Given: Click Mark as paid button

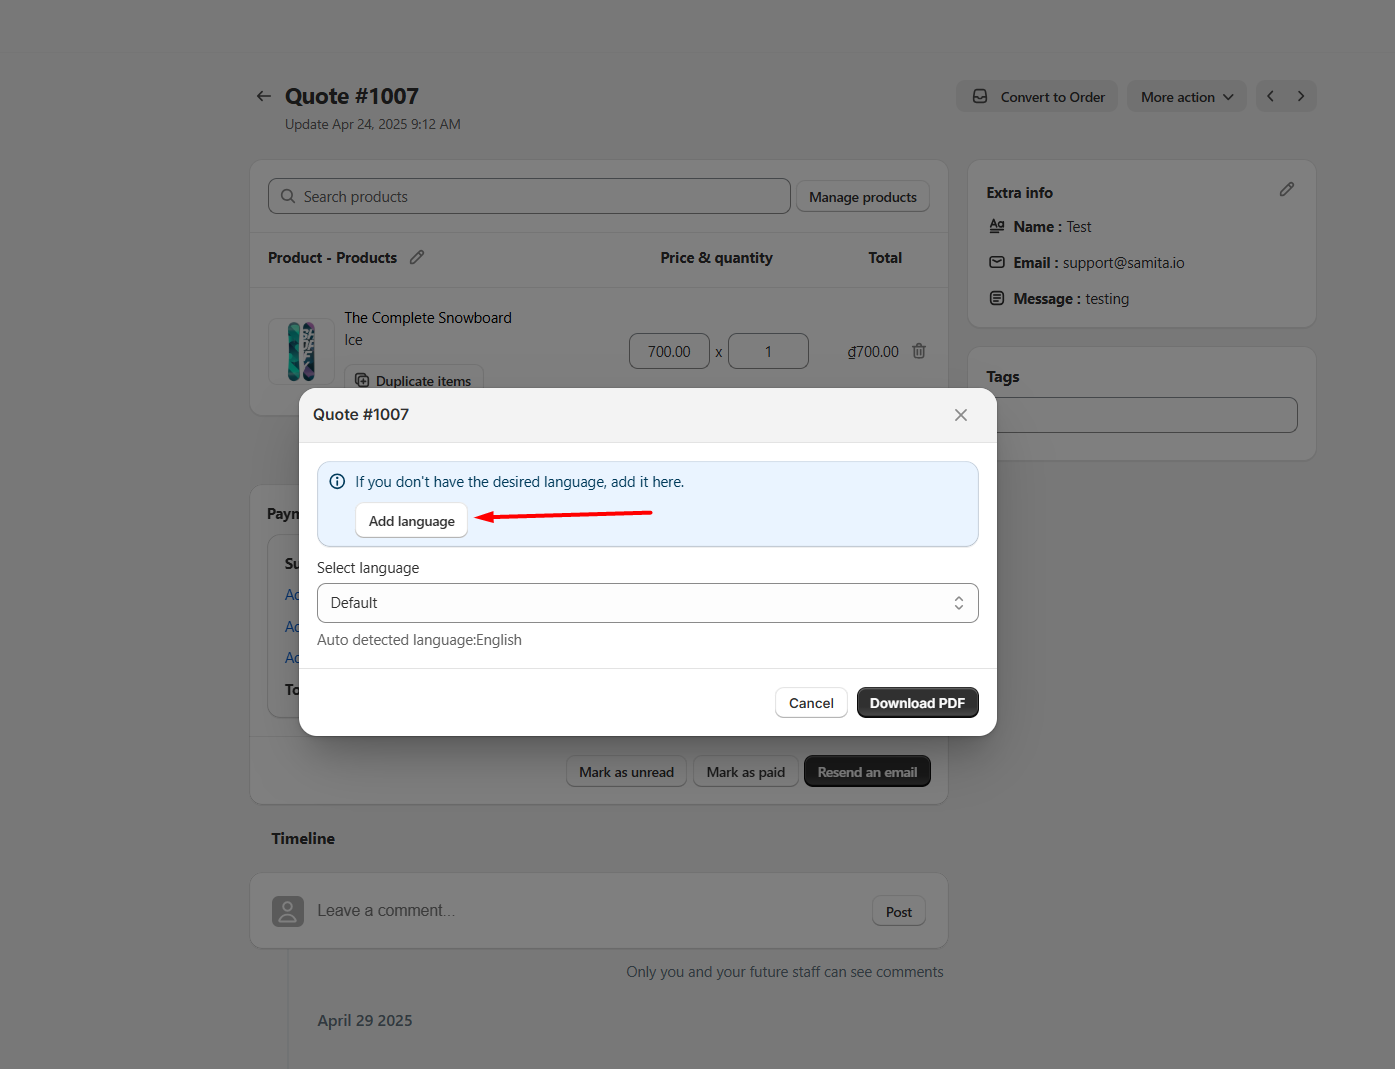Looking at the screenshot, I should tap(746, 772).
